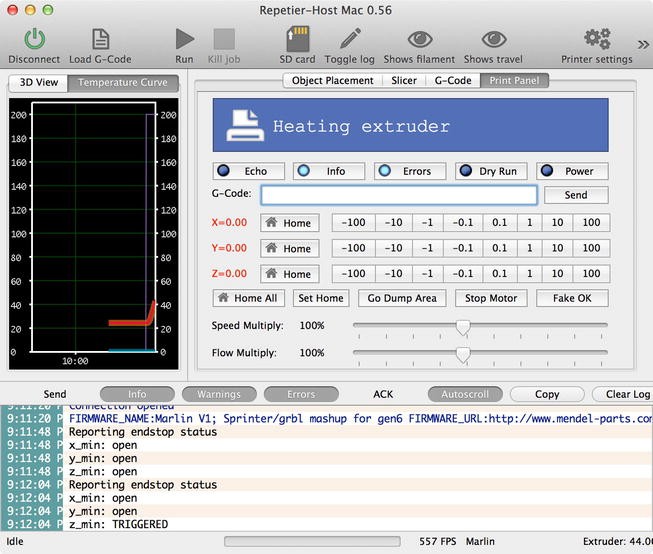Toggle Errors filter in log bar

301,394
